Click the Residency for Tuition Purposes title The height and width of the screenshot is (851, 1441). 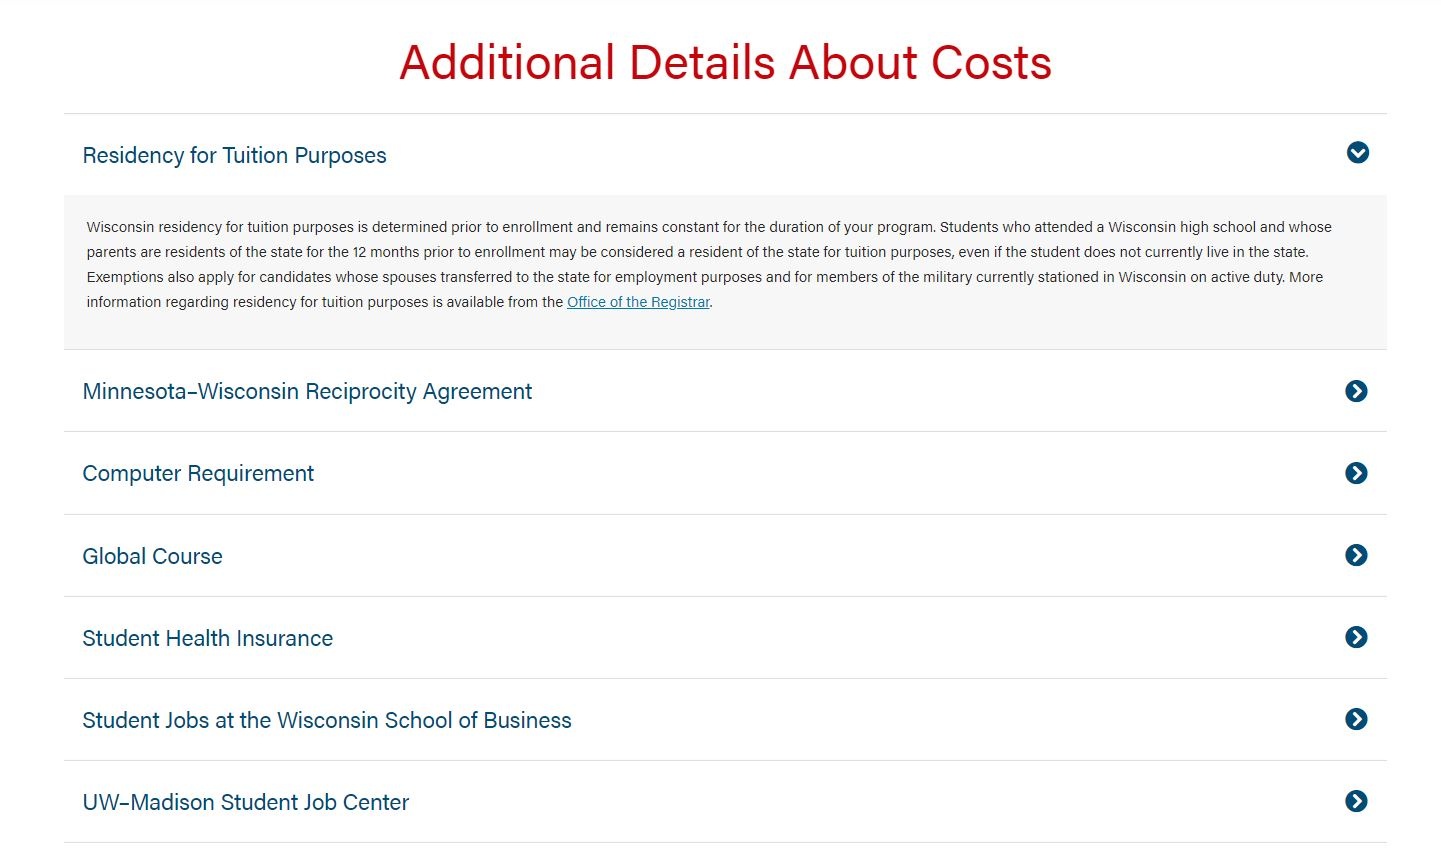[234, 155]
